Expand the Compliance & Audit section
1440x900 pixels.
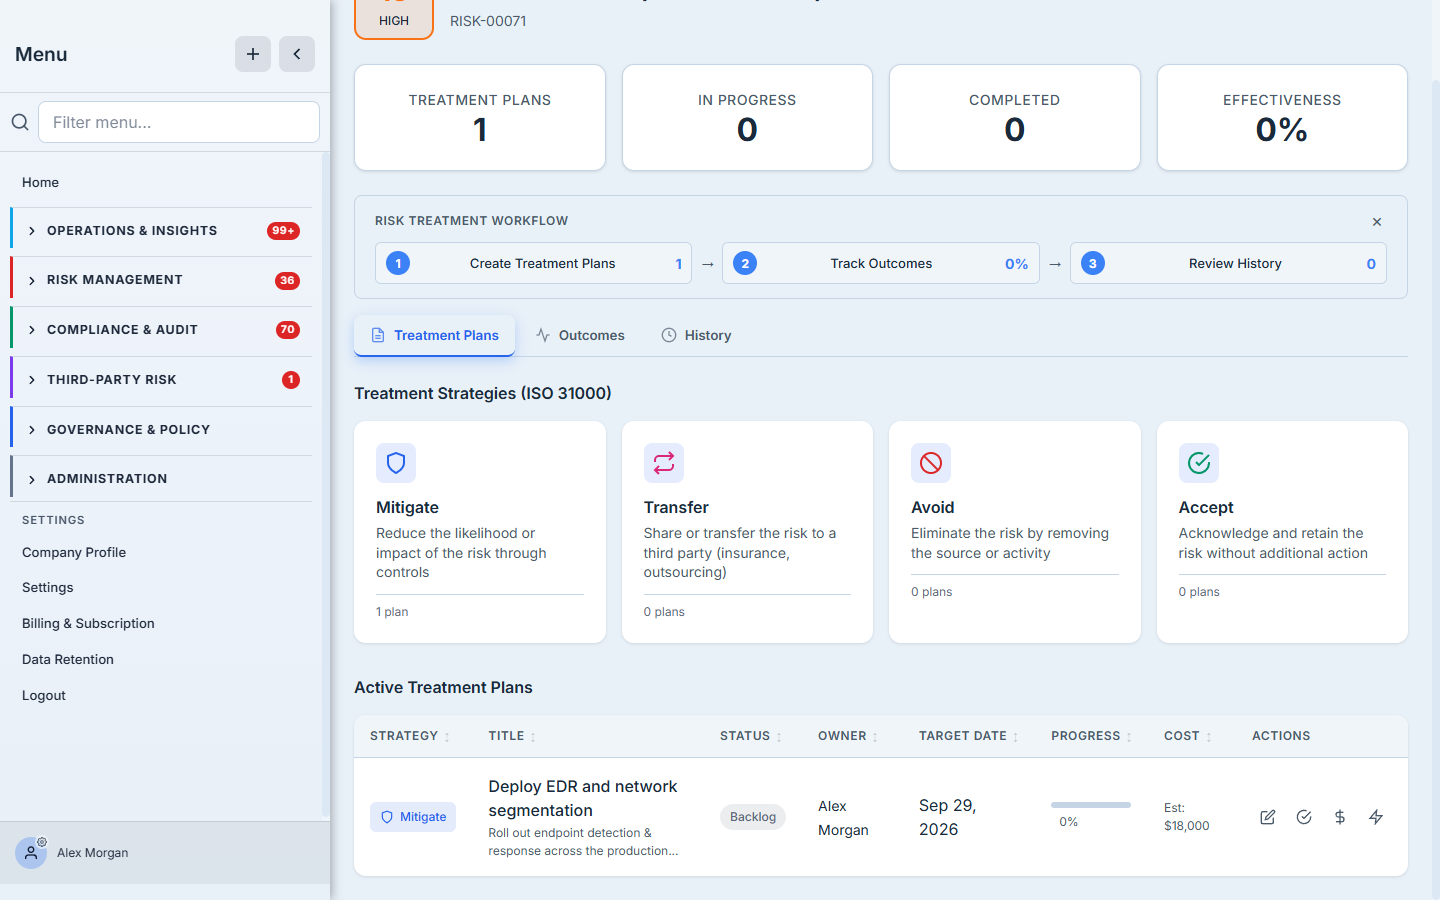tap(162, 330)
